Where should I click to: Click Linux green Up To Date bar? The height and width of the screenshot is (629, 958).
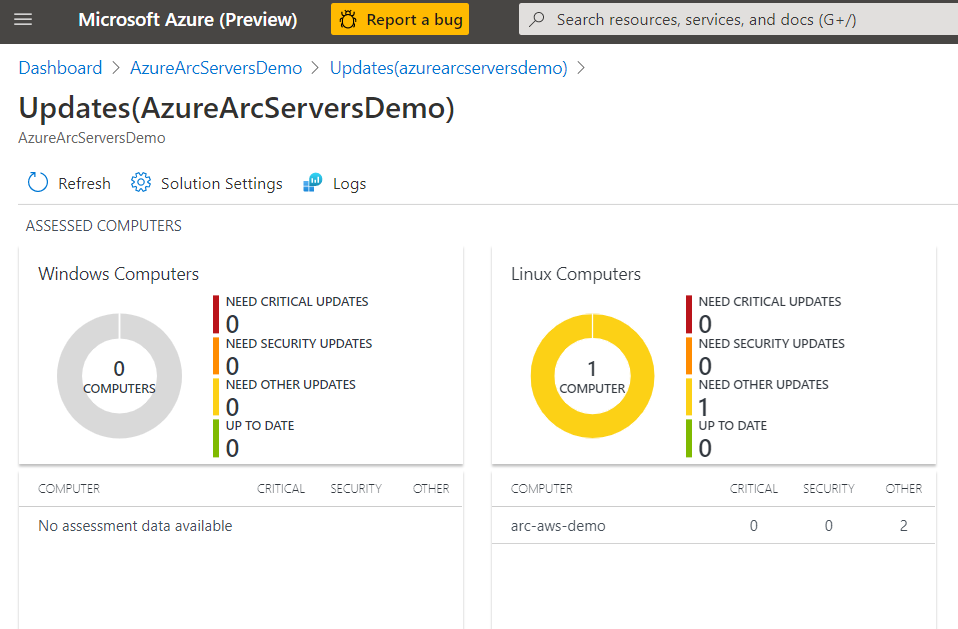tap(689, 438)
